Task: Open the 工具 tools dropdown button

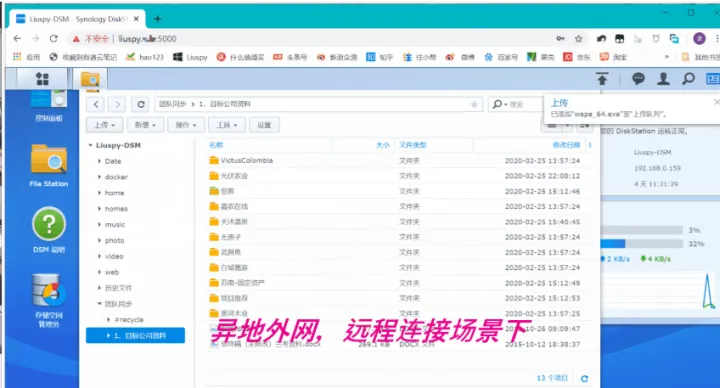Action: point(227,125)
